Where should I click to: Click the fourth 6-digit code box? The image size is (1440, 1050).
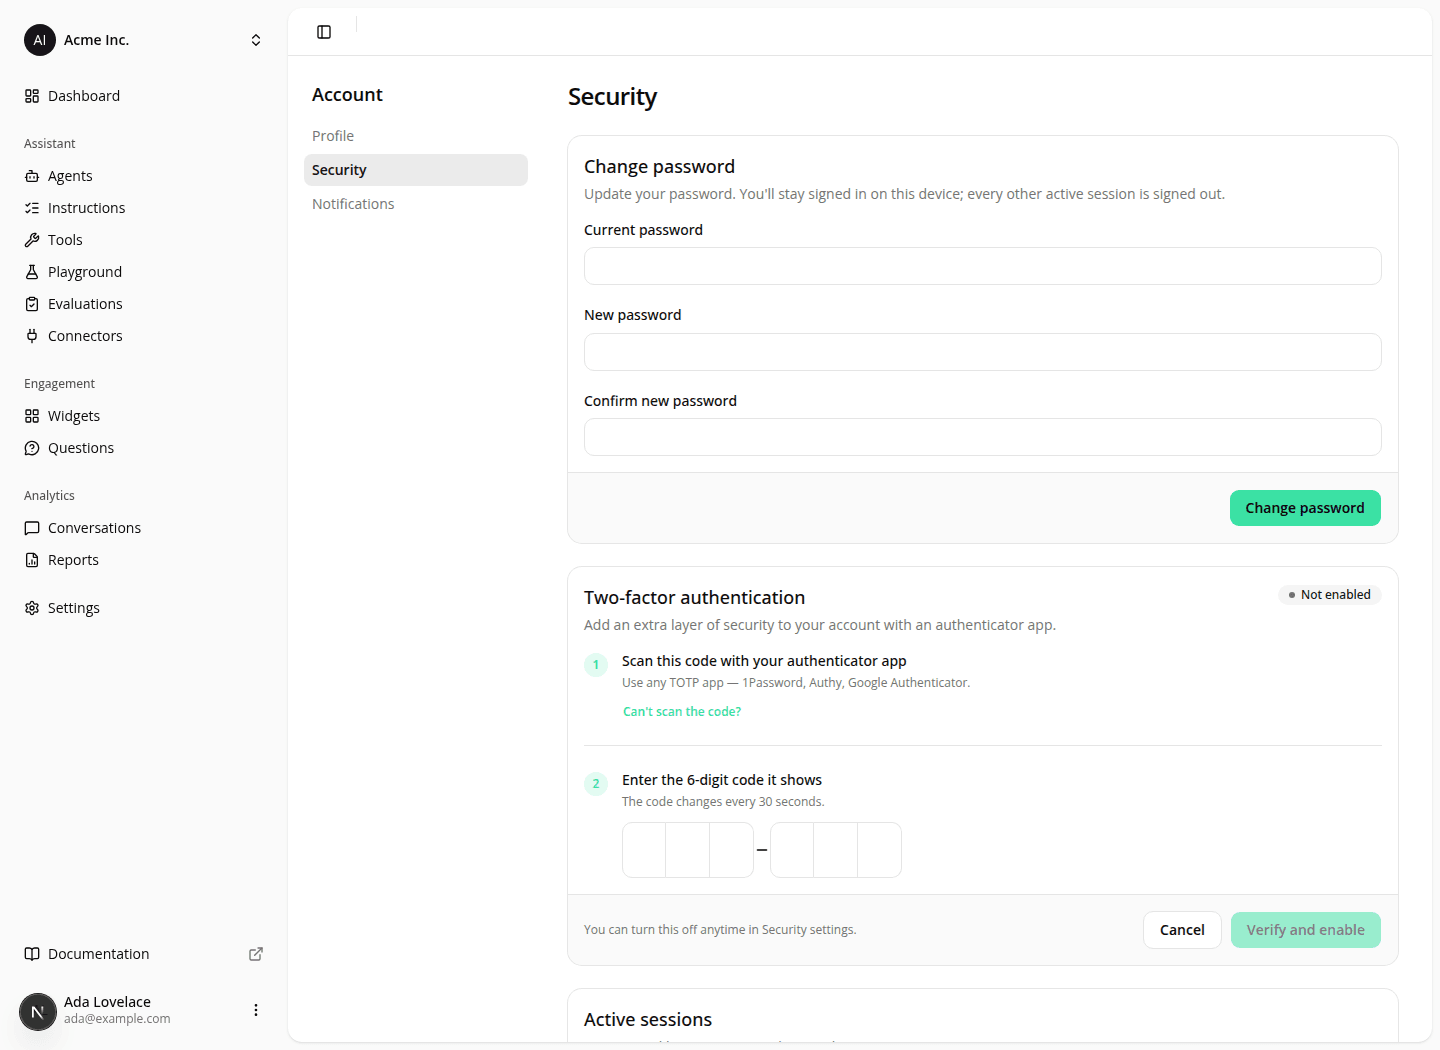tap(792, 850)
